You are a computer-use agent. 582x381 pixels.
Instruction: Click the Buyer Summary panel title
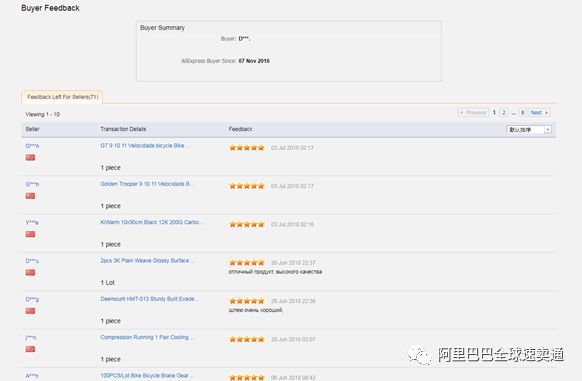coord(162,27)
